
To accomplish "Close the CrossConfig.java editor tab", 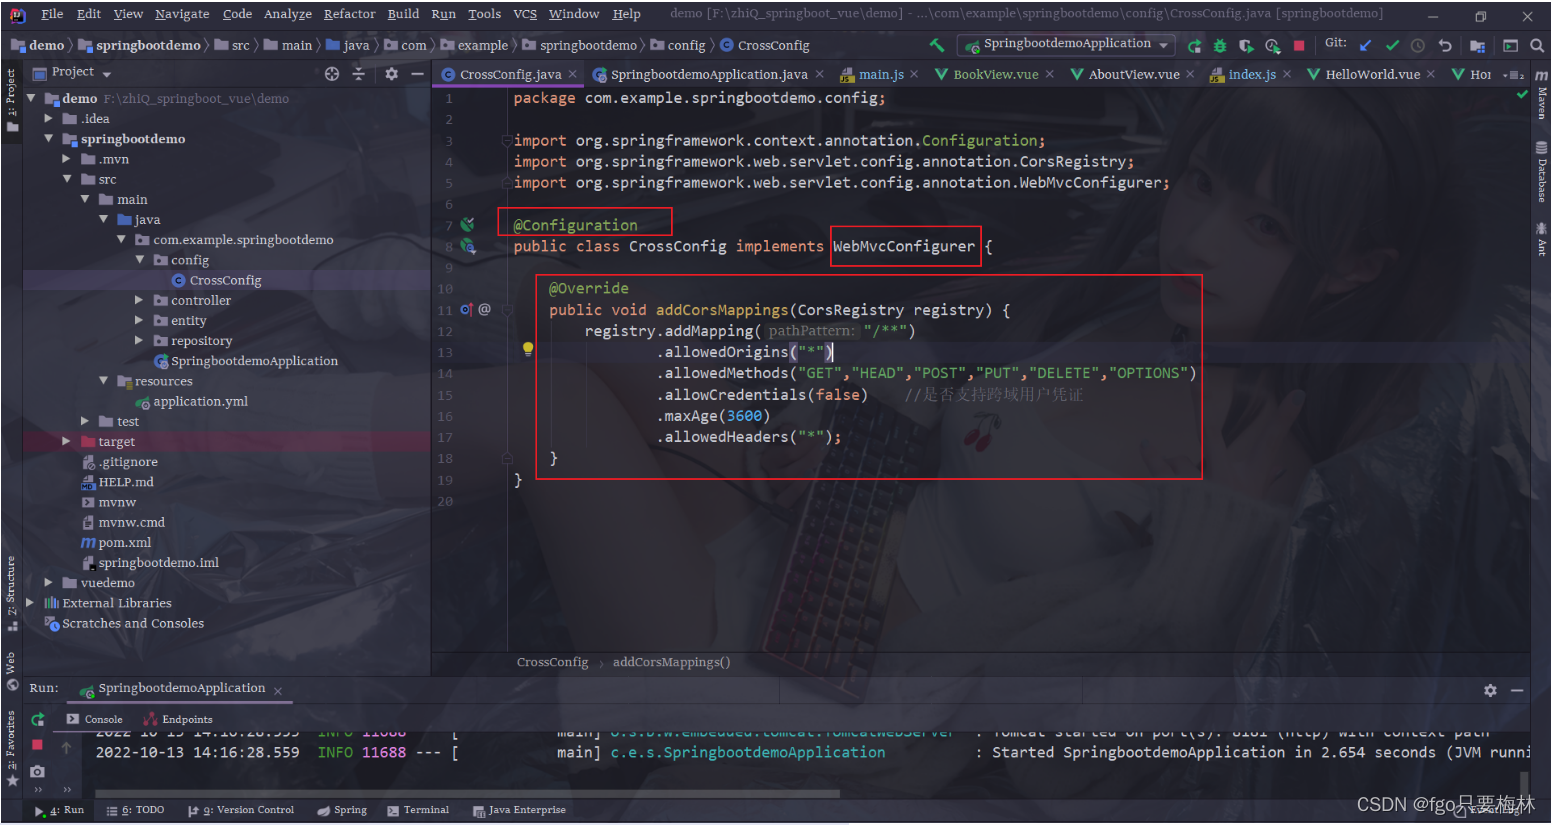I will tap(573, 75).
